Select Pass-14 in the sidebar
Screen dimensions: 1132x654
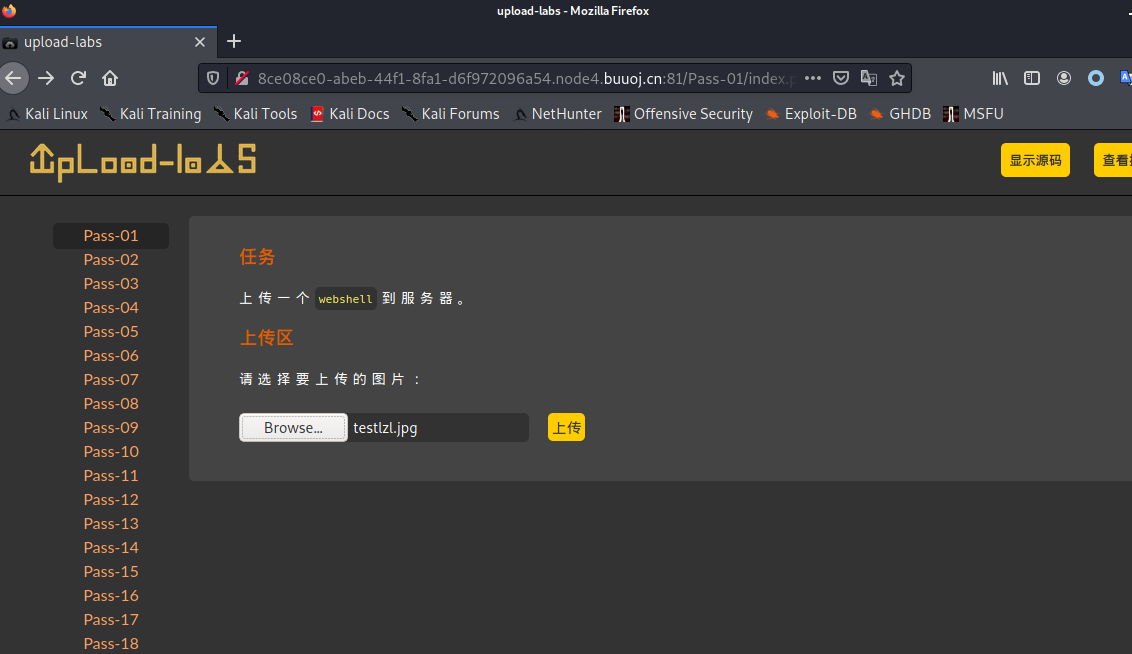pos(110,548)
